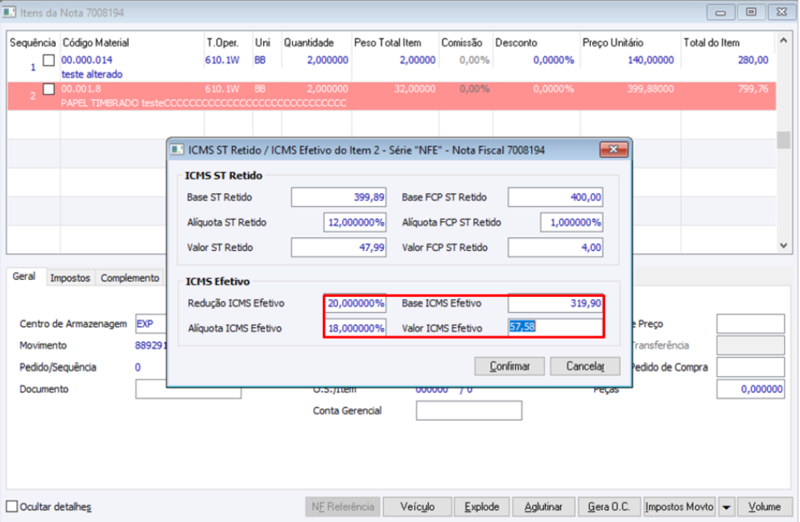This screenshot has width=800, height=522.
Task: Toggle the Ocultar detalhes checkbox
Action: (x=12, y=507)
